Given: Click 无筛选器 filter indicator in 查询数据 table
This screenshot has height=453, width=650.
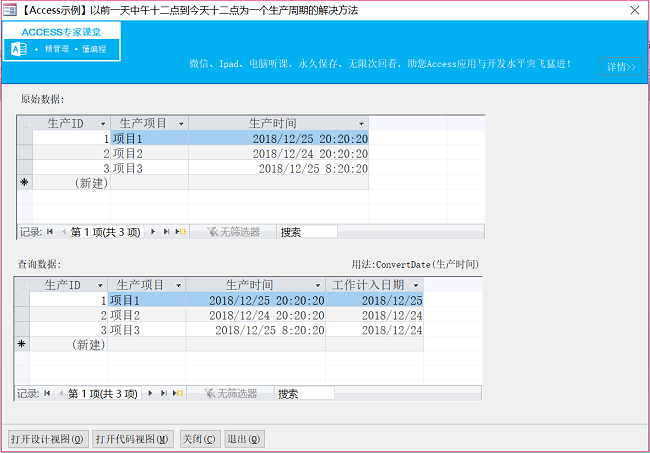Looking at the screenshot, I should (231, 393).
